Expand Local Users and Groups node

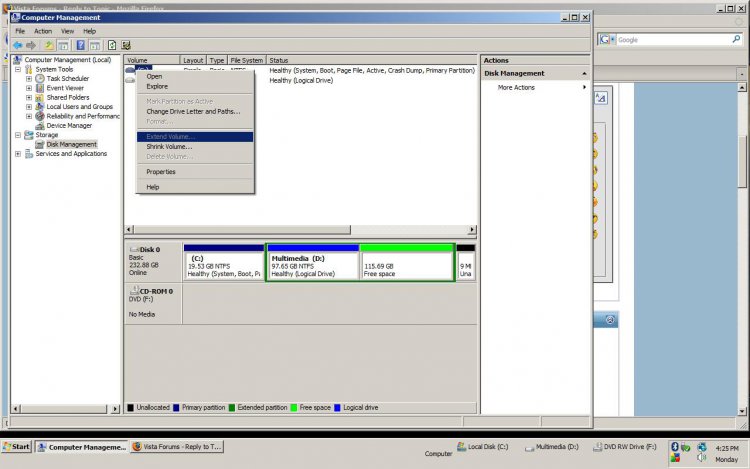coord(29,107)
